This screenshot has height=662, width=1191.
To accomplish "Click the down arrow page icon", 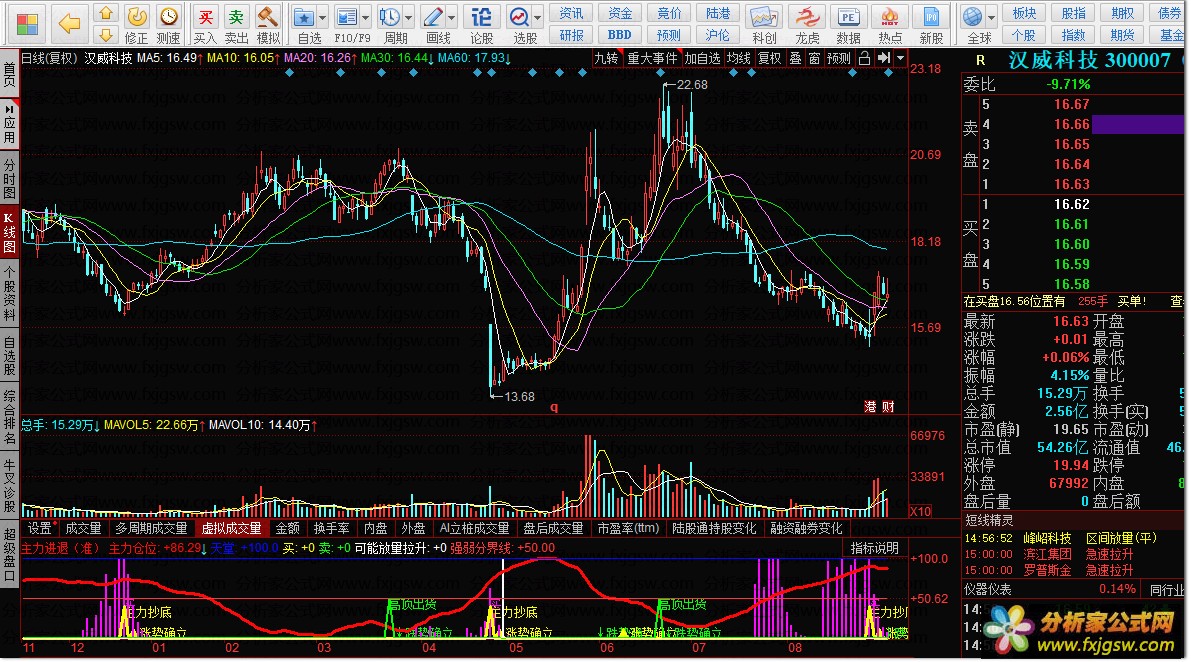I will 106,34.
